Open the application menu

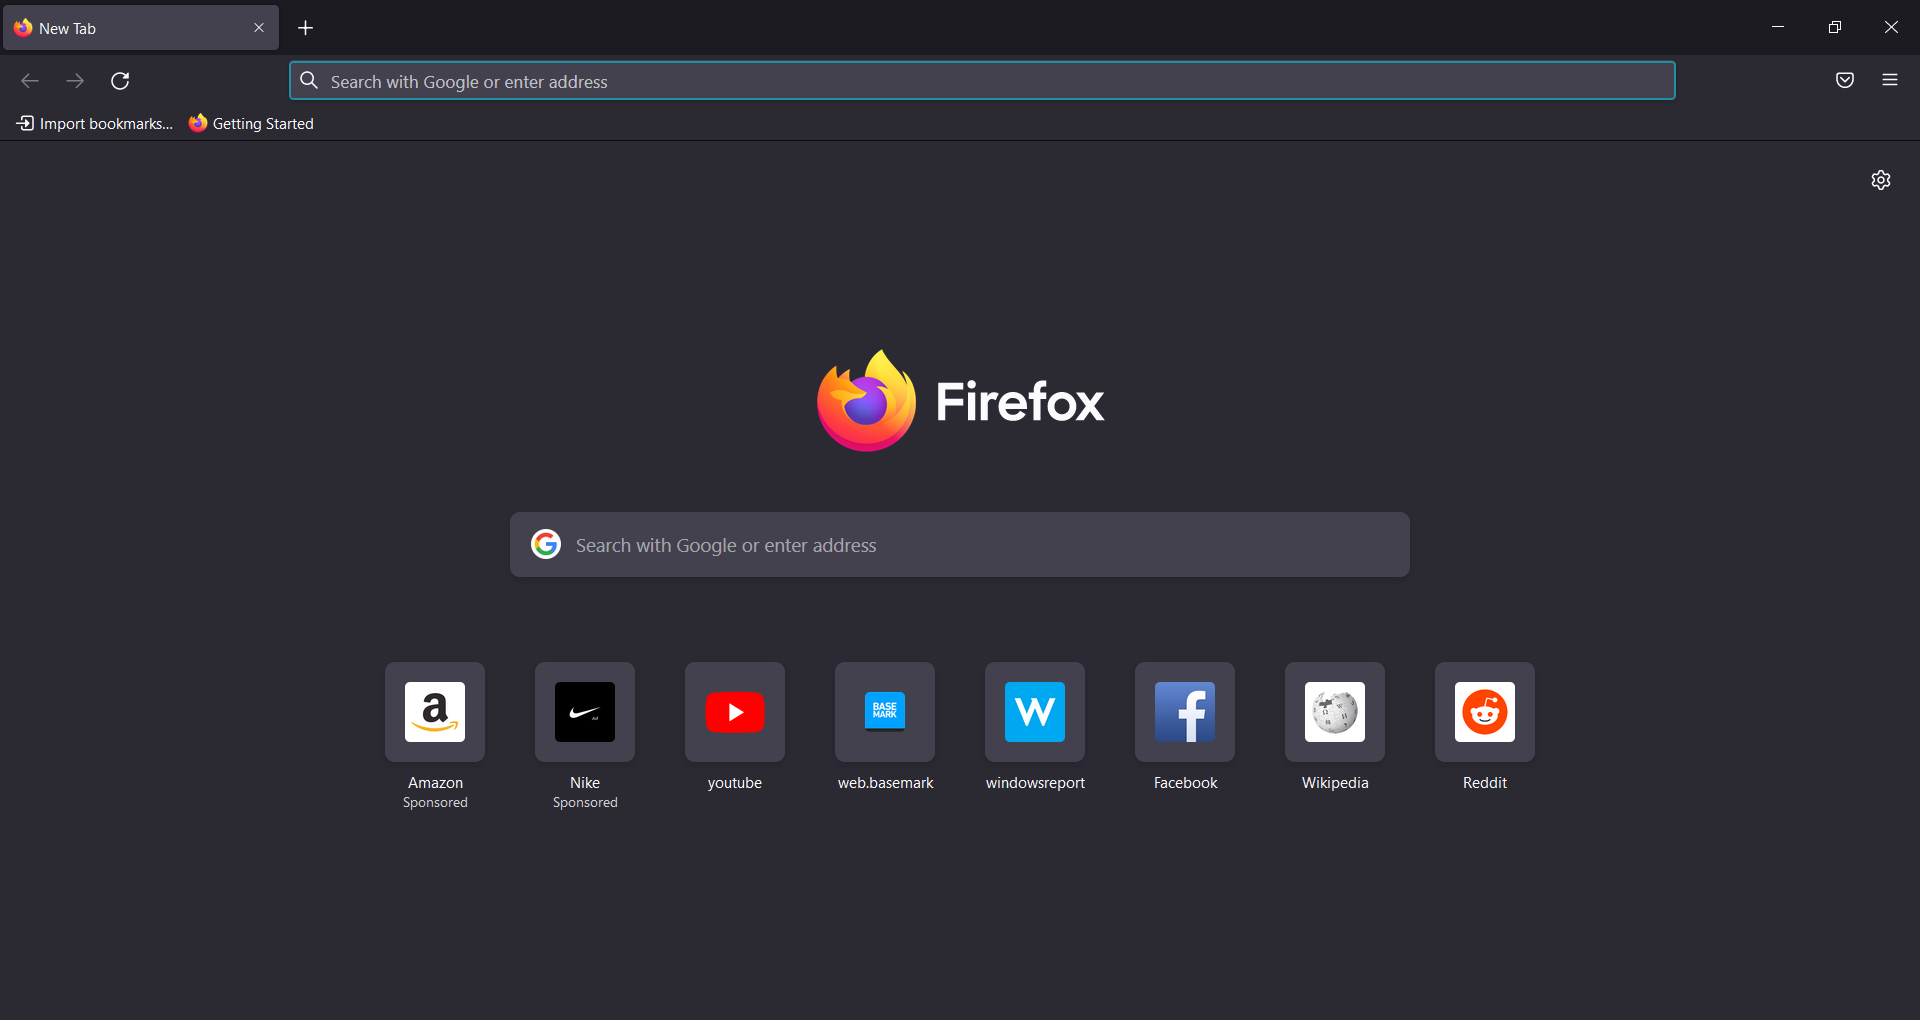pyautogui.click(x=1890, y=80)
